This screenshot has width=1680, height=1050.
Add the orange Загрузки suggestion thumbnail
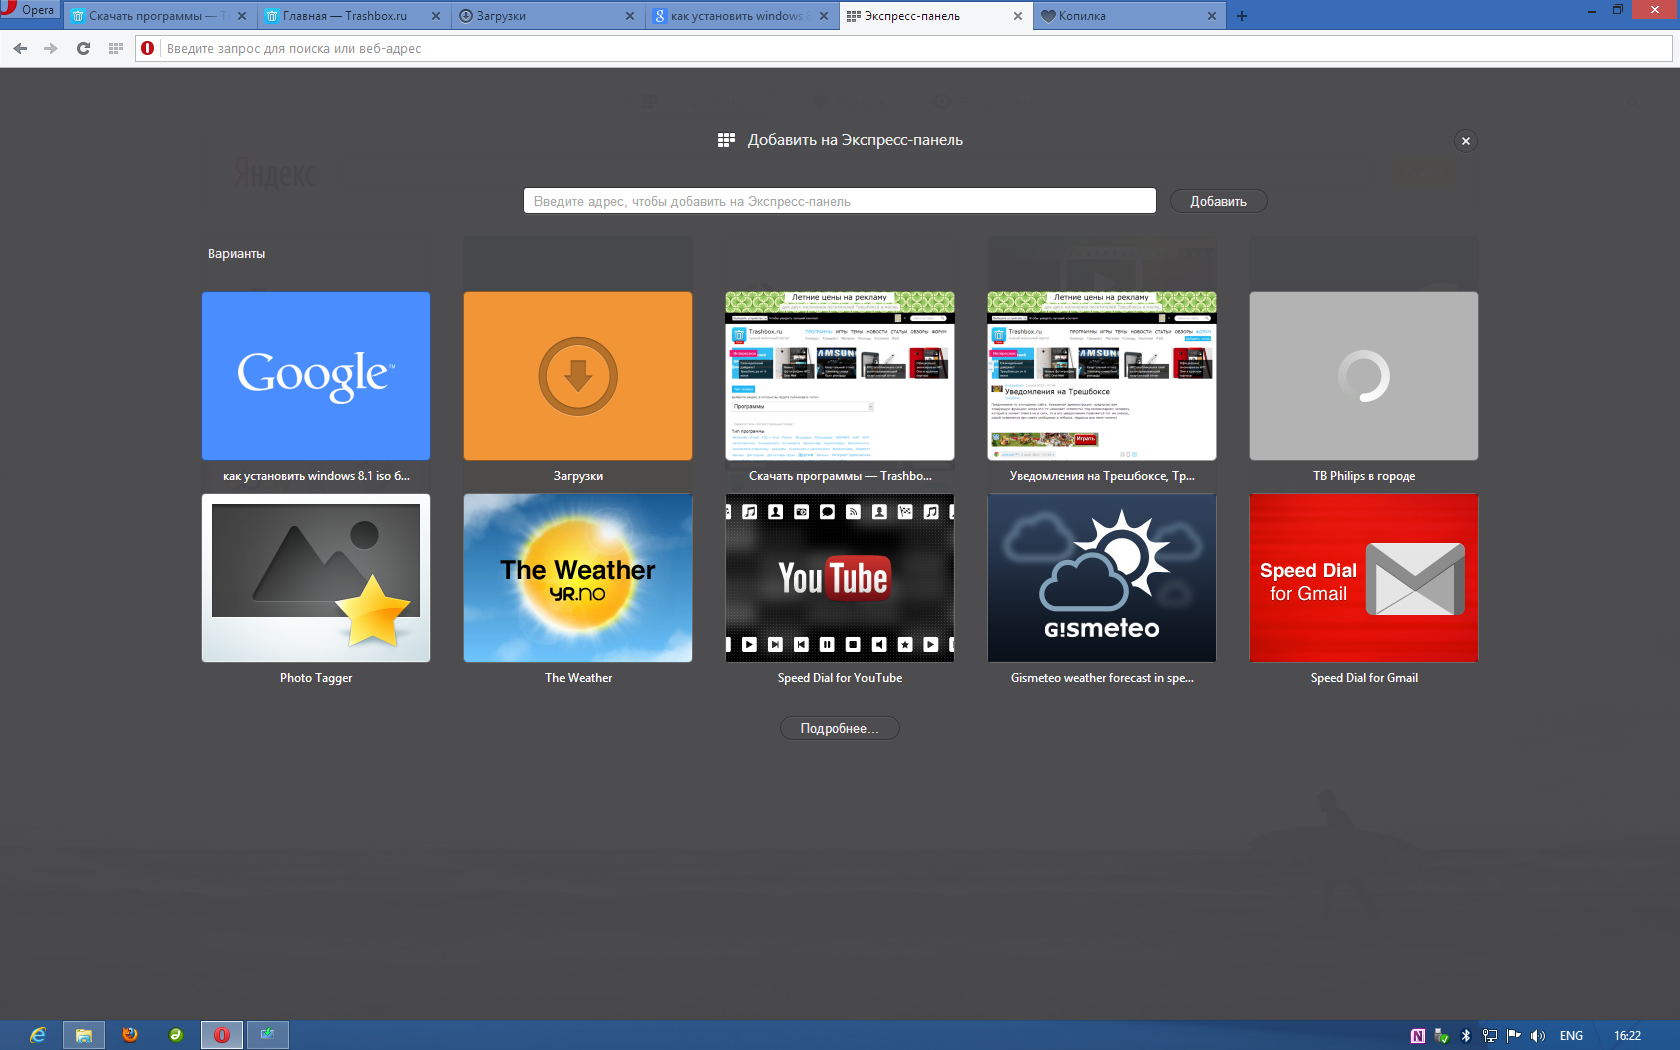(x=578, y=376)
